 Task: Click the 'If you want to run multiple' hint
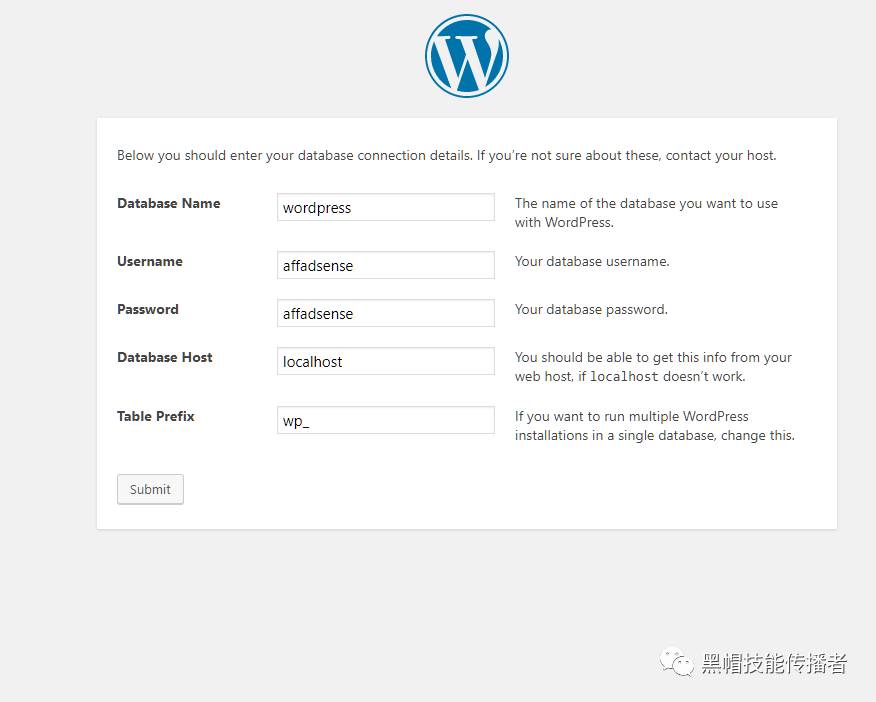(655, 426)
